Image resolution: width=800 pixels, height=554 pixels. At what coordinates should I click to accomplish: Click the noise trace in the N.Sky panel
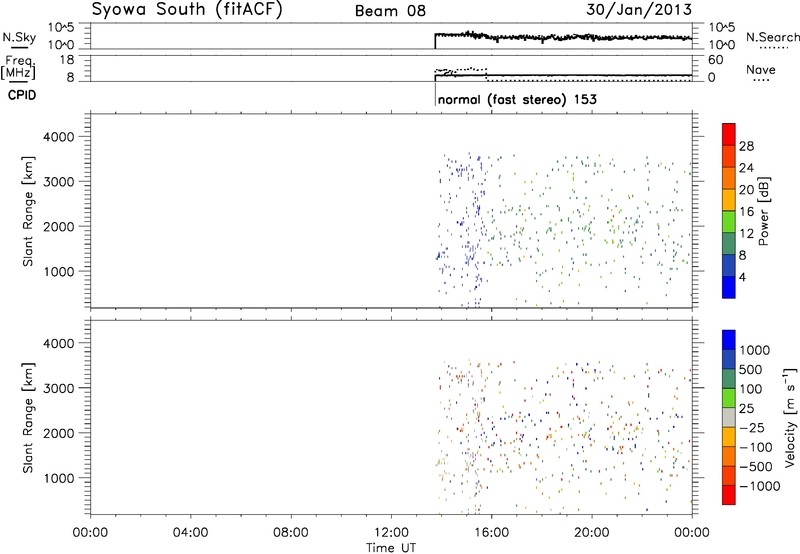[x=563, y=37]
